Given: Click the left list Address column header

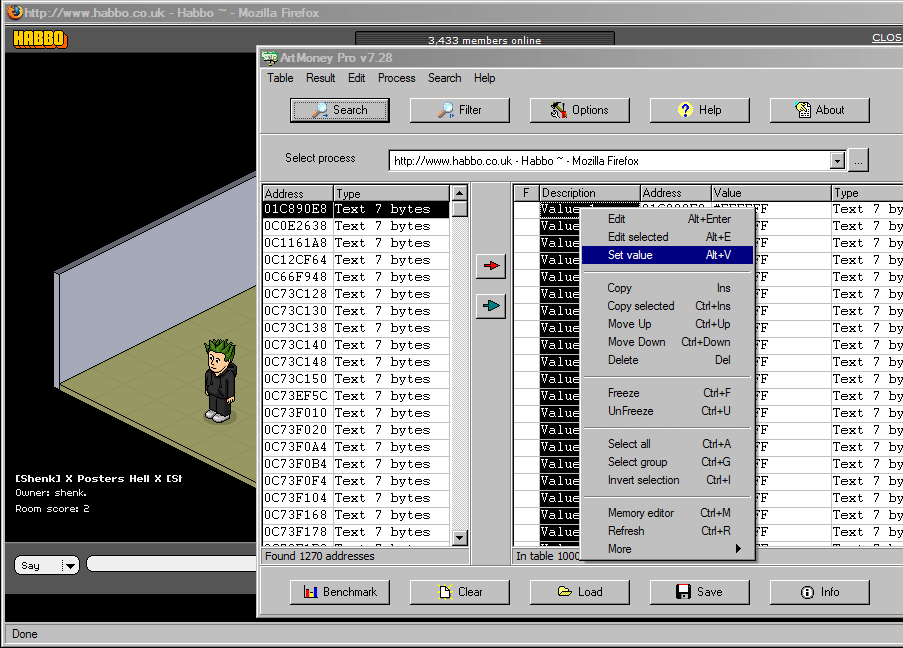Looking at the screenshot, I should click(298, 193).
